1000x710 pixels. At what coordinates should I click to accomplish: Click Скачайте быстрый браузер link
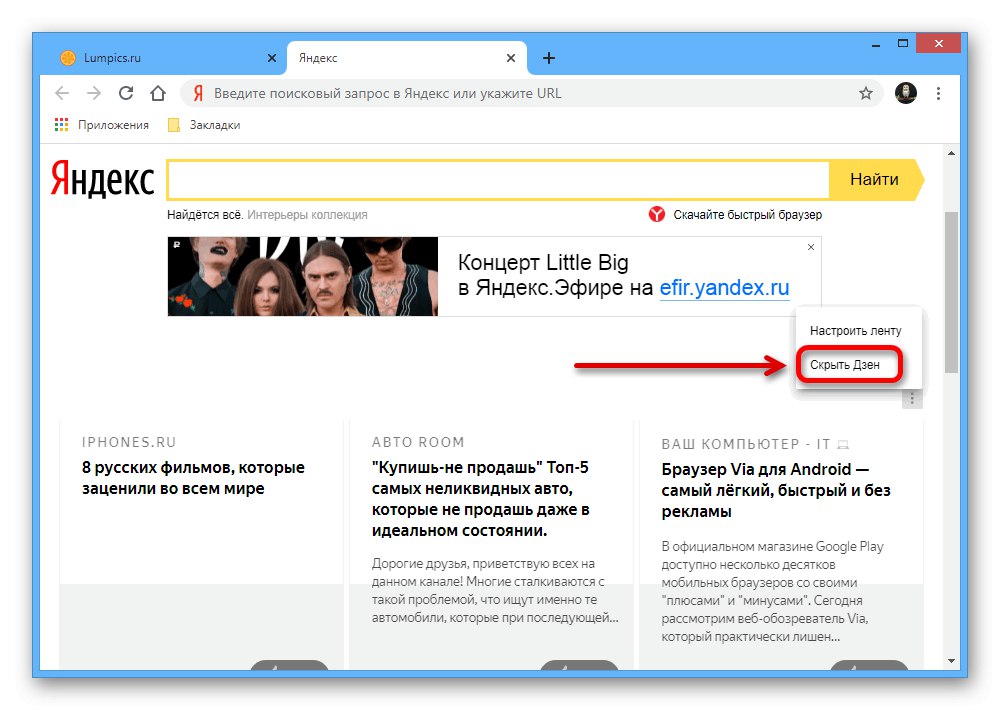[x=747, y=215]
